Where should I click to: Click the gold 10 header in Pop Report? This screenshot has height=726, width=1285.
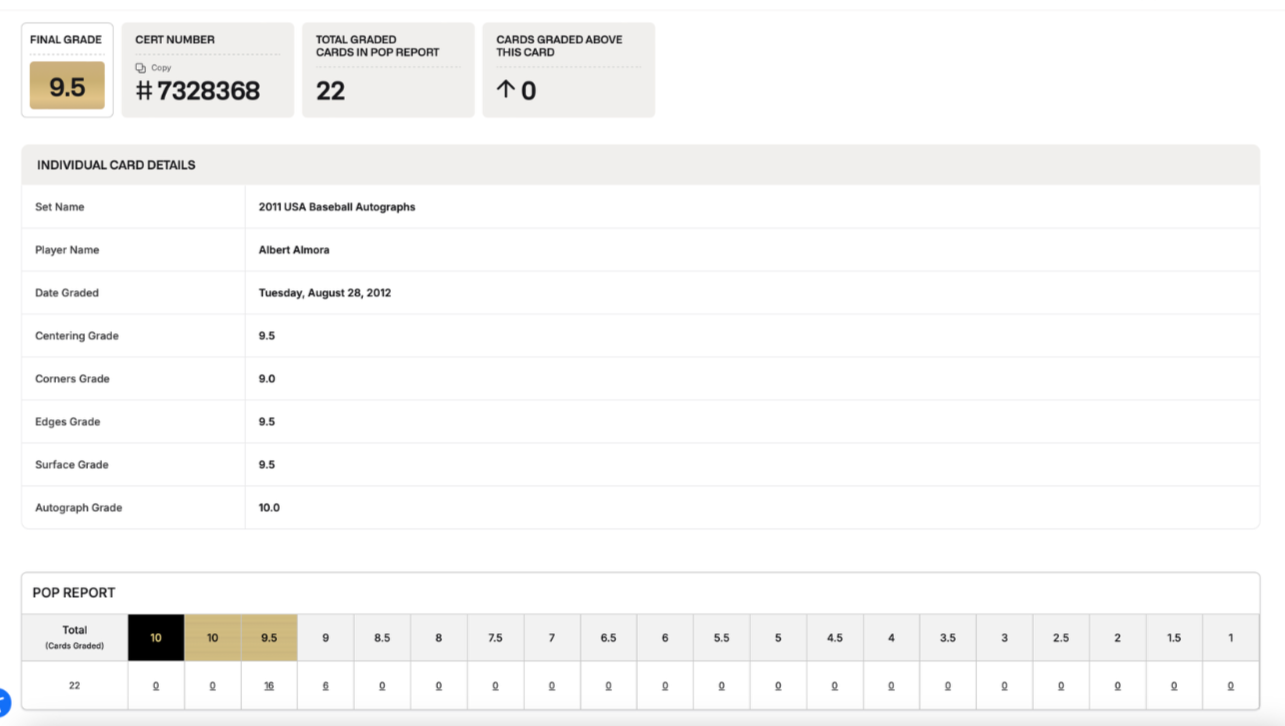click(x=212, y=638)
